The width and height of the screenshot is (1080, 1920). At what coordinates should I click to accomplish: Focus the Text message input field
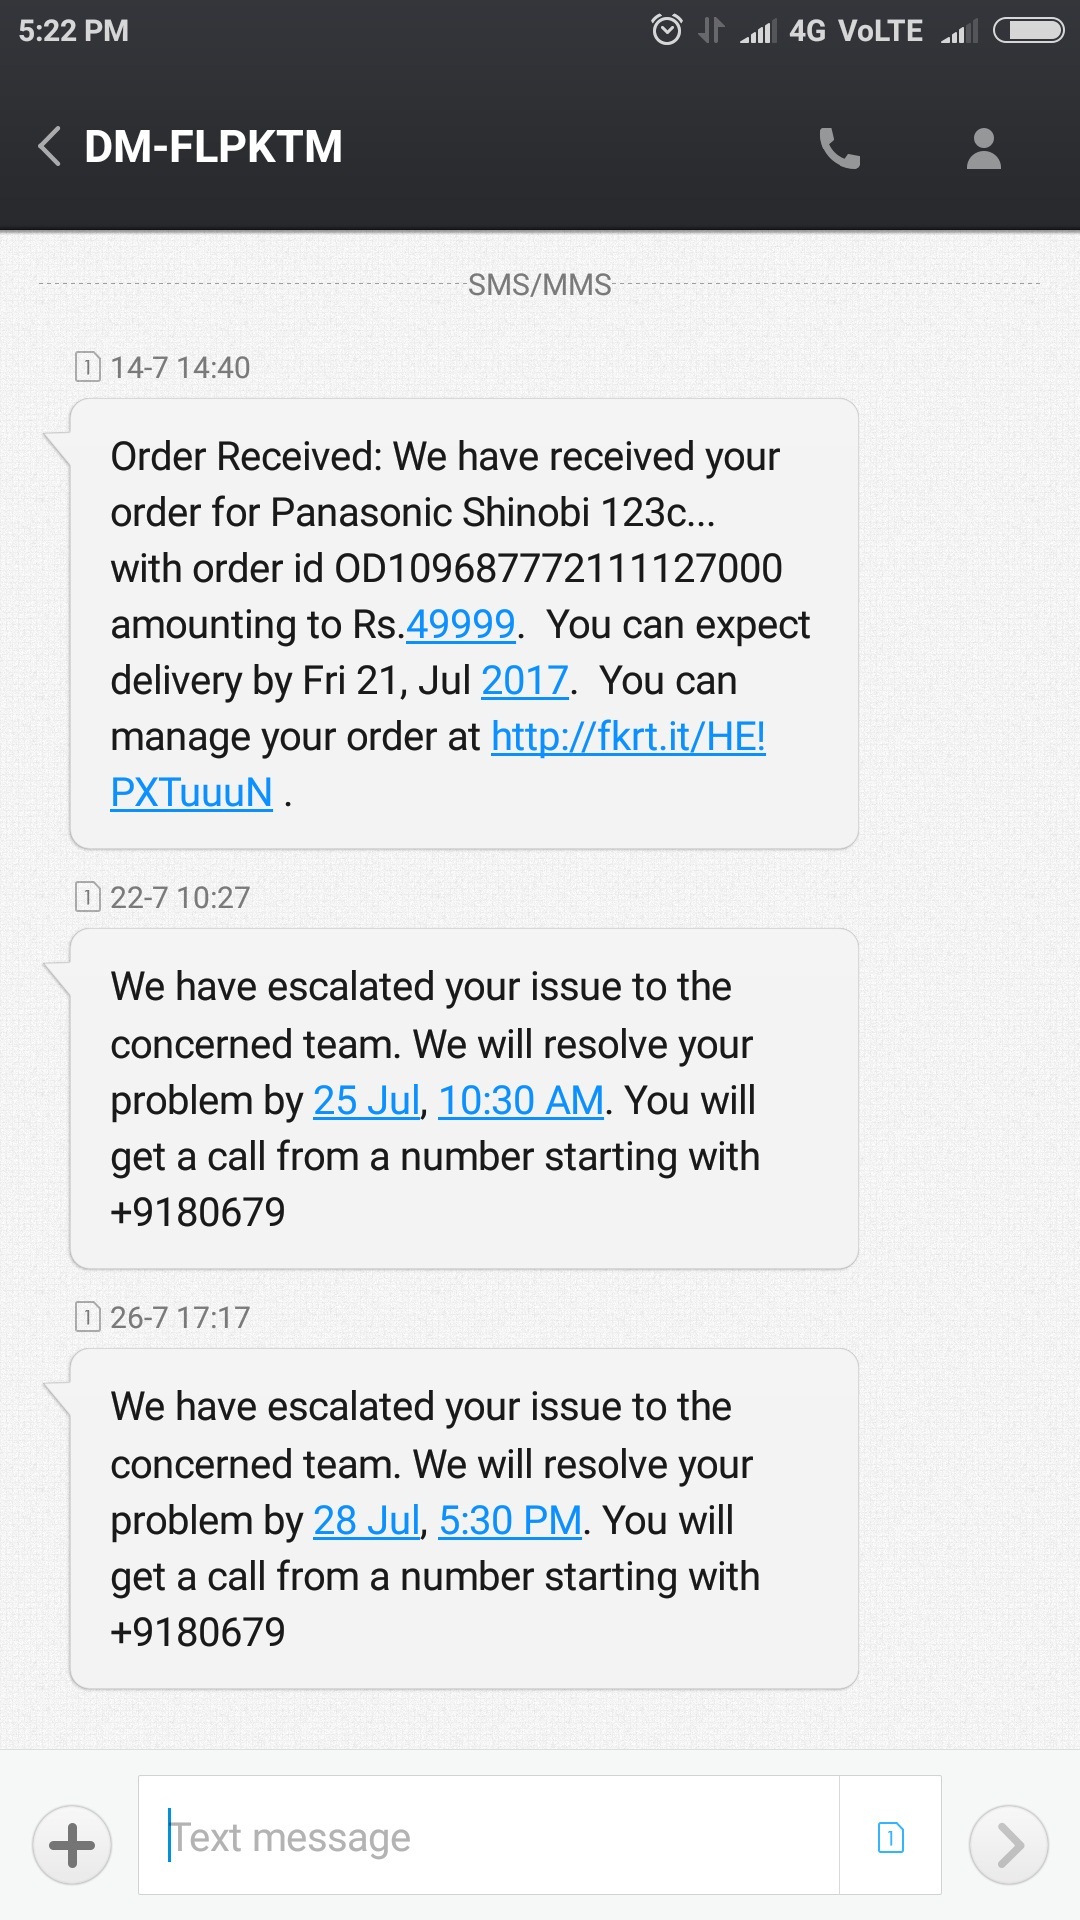pyautogui.click(x=490, y=1836)
